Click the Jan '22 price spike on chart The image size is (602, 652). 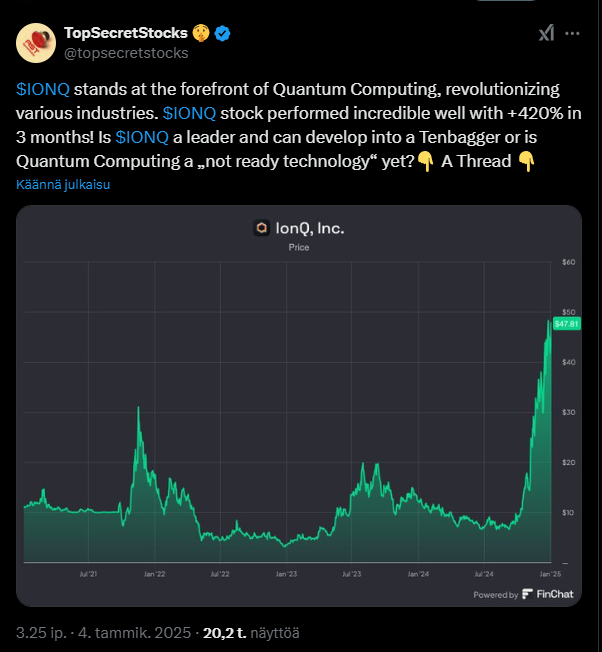[x=138, y=410]
